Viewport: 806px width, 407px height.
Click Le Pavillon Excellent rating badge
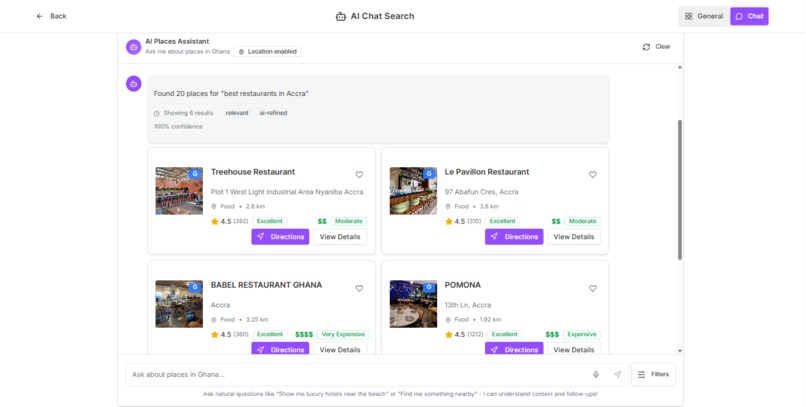tap(502, 221)
